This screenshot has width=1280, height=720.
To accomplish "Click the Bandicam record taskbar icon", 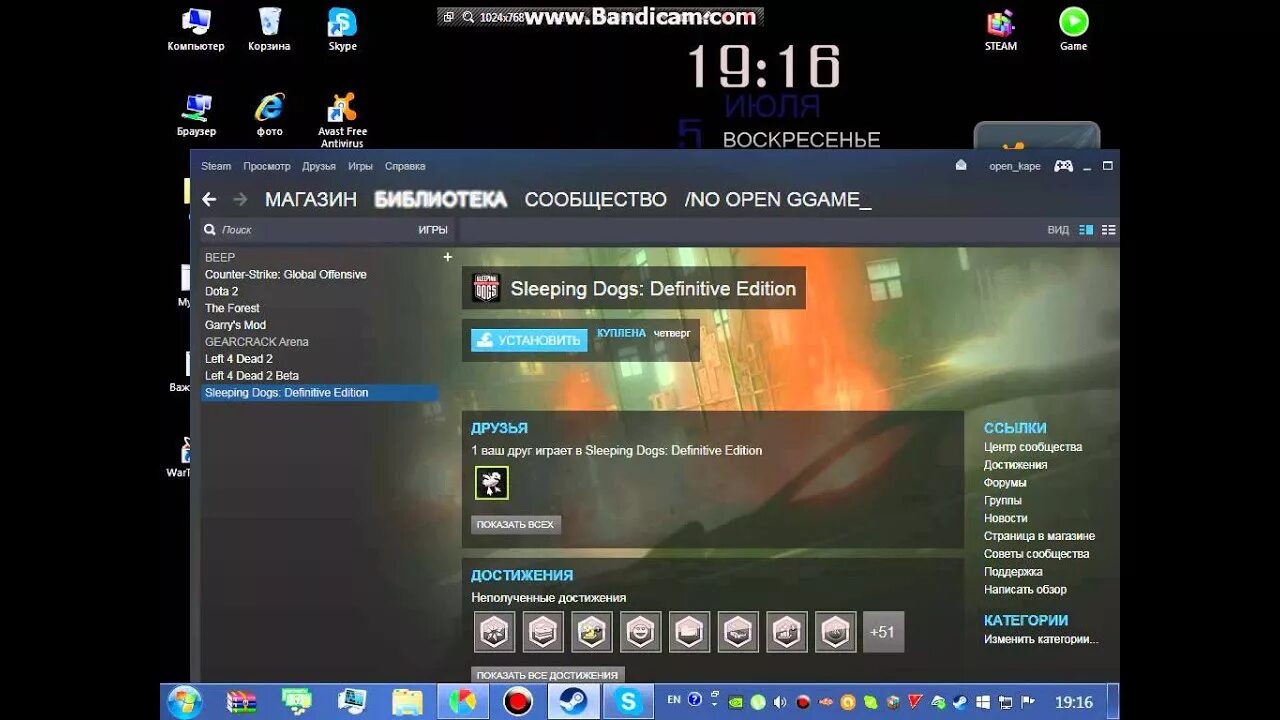I will point(518,702).
